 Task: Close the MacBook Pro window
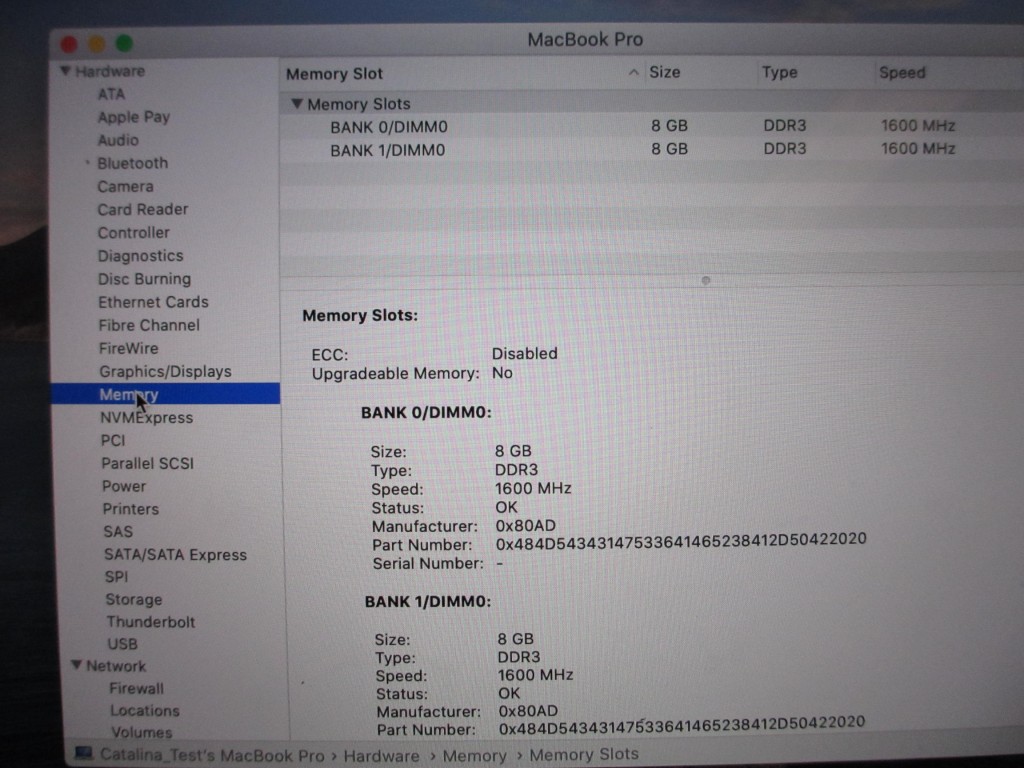tap(69, 44)
